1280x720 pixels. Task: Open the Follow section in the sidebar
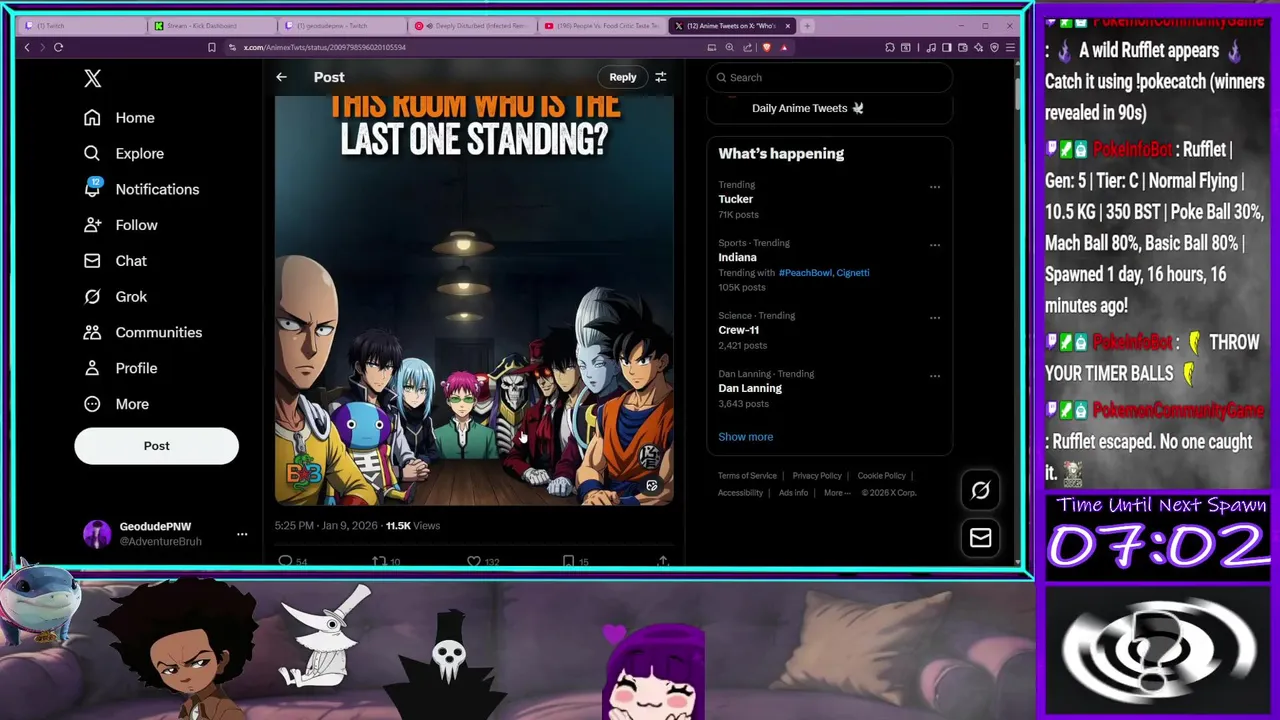click(120, 225)
